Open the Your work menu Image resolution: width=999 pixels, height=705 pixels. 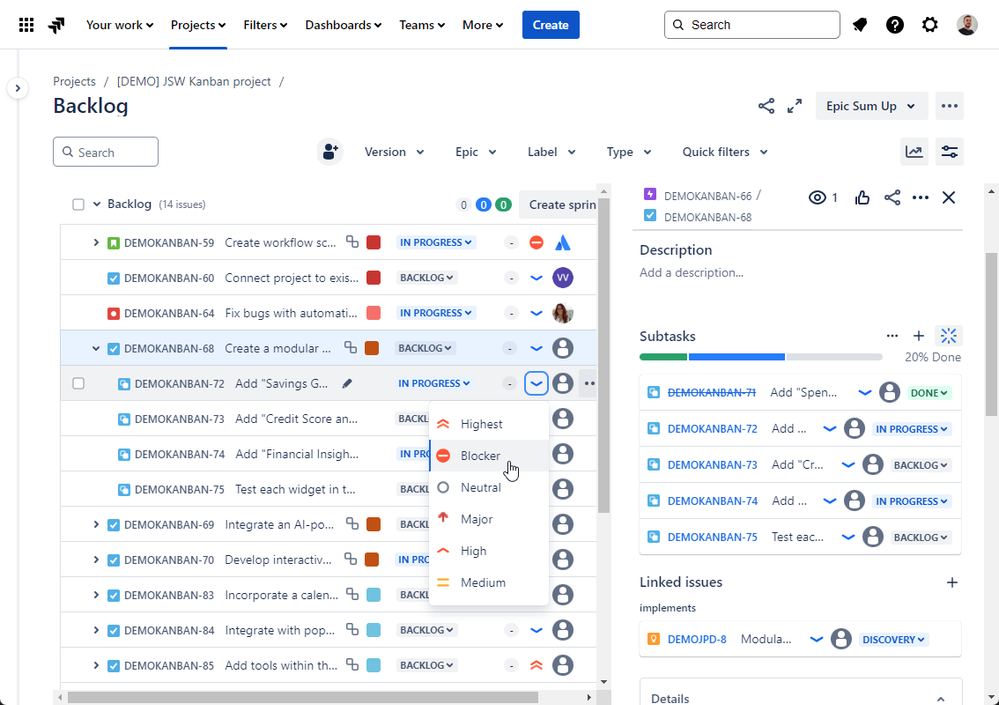120,25
